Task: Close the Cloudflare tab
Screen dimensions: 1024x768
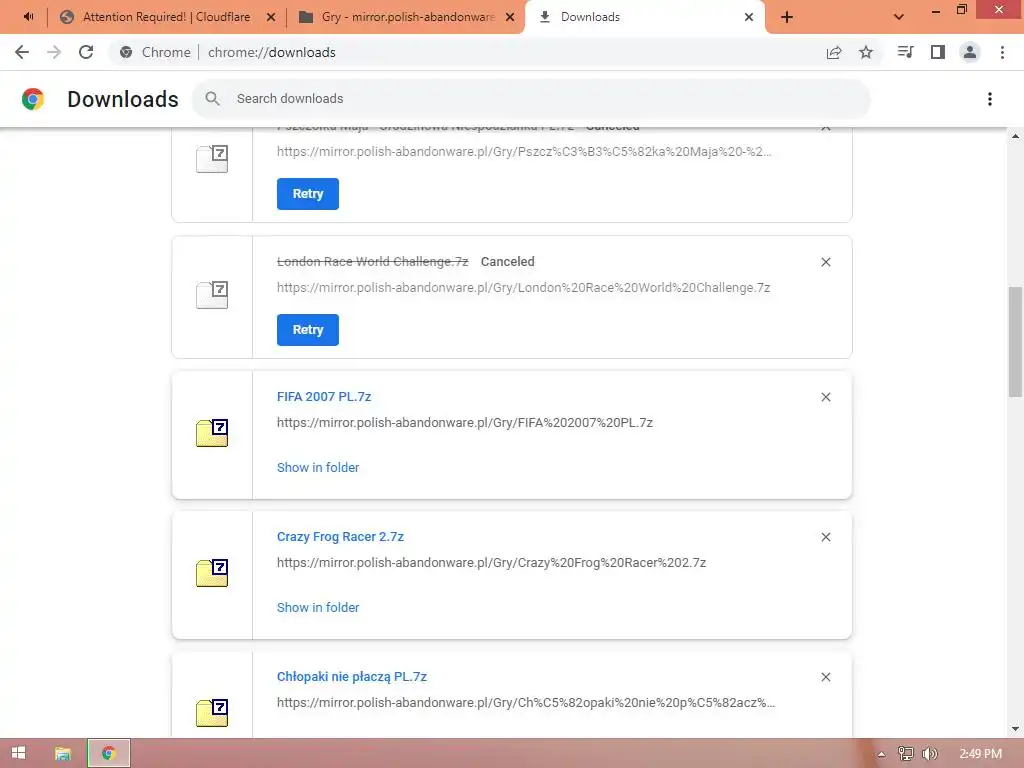Action: [x=271, y=17]
